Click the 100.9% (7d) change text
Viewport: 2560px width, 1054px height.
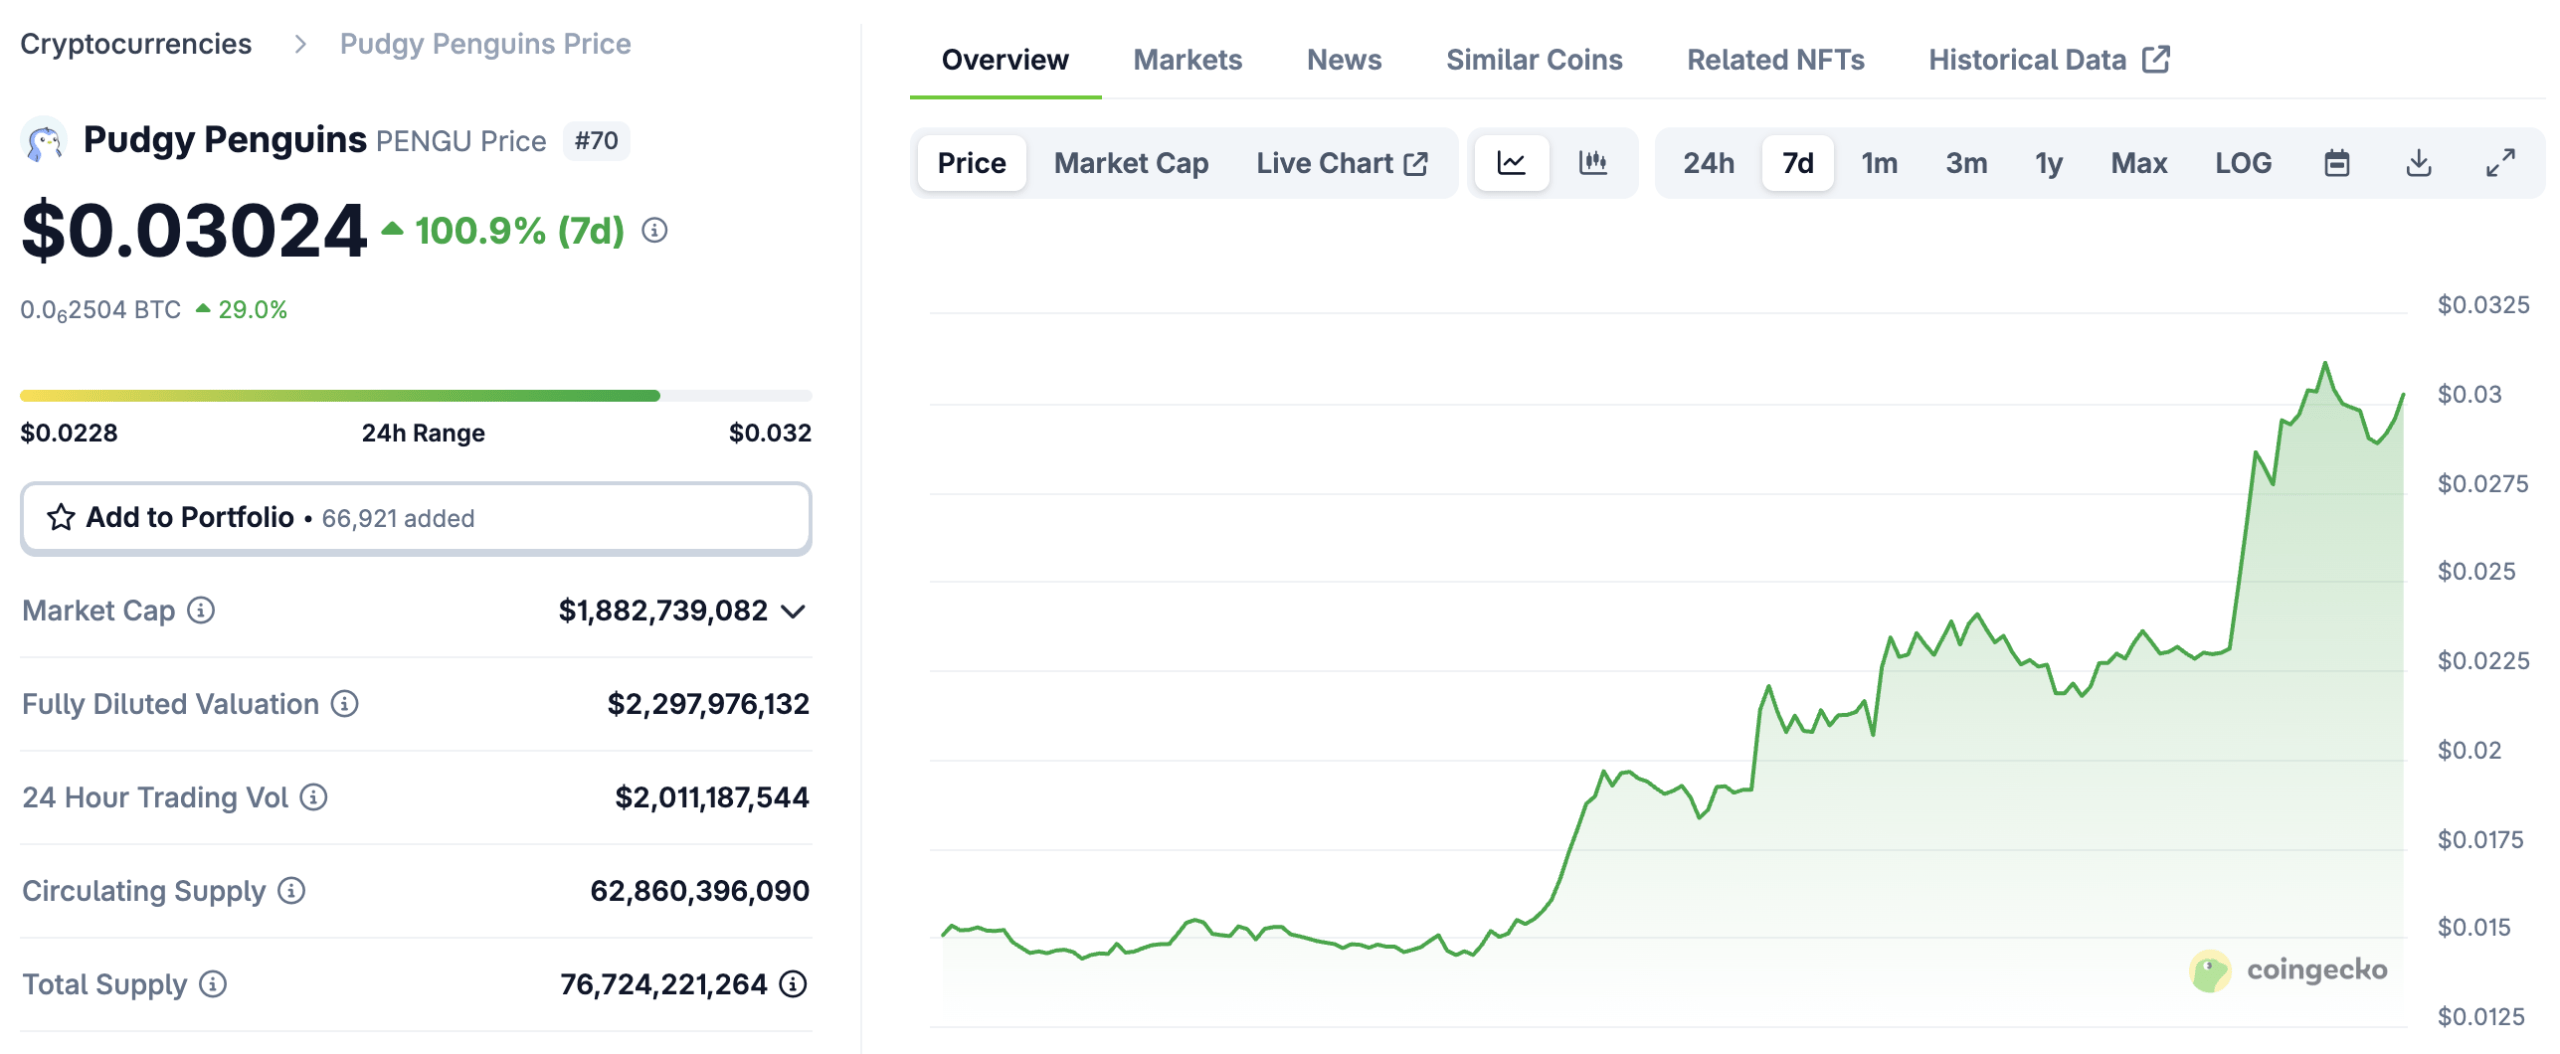(x=519, y=231)
